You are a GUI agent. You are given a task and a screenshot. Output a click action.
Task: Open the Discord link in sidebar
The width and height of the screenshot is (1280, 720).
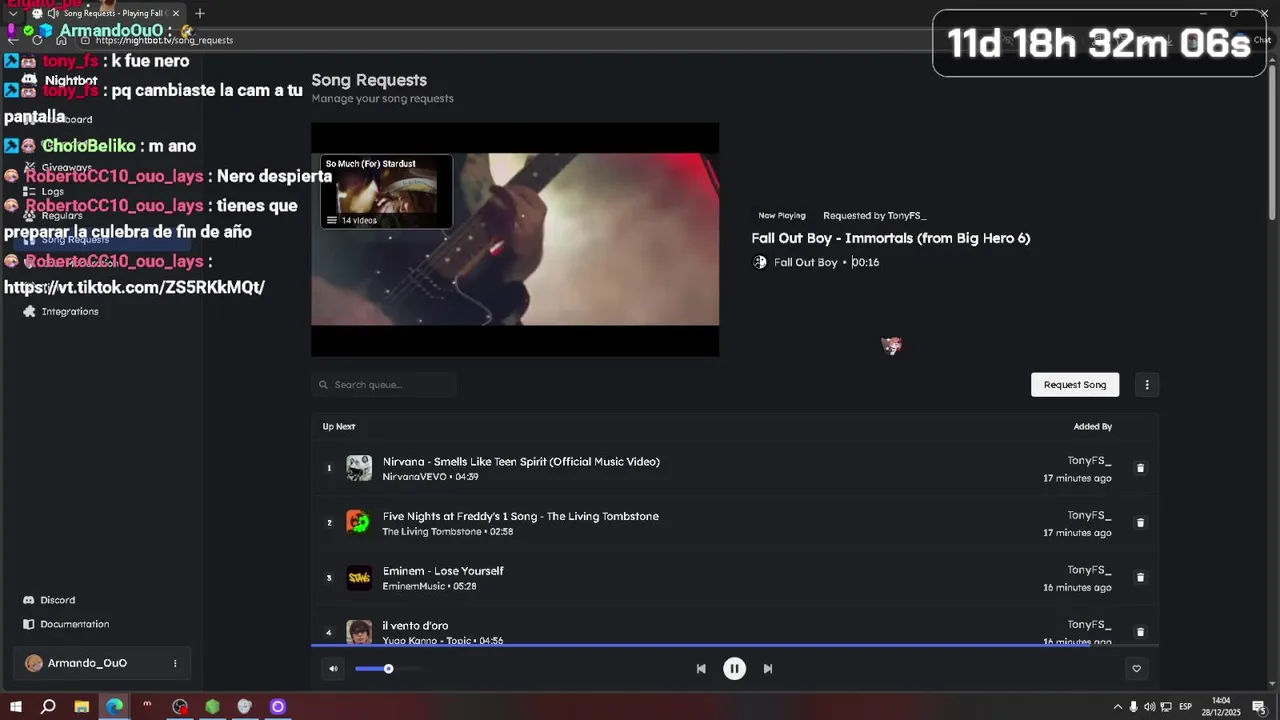click(49, 600)
